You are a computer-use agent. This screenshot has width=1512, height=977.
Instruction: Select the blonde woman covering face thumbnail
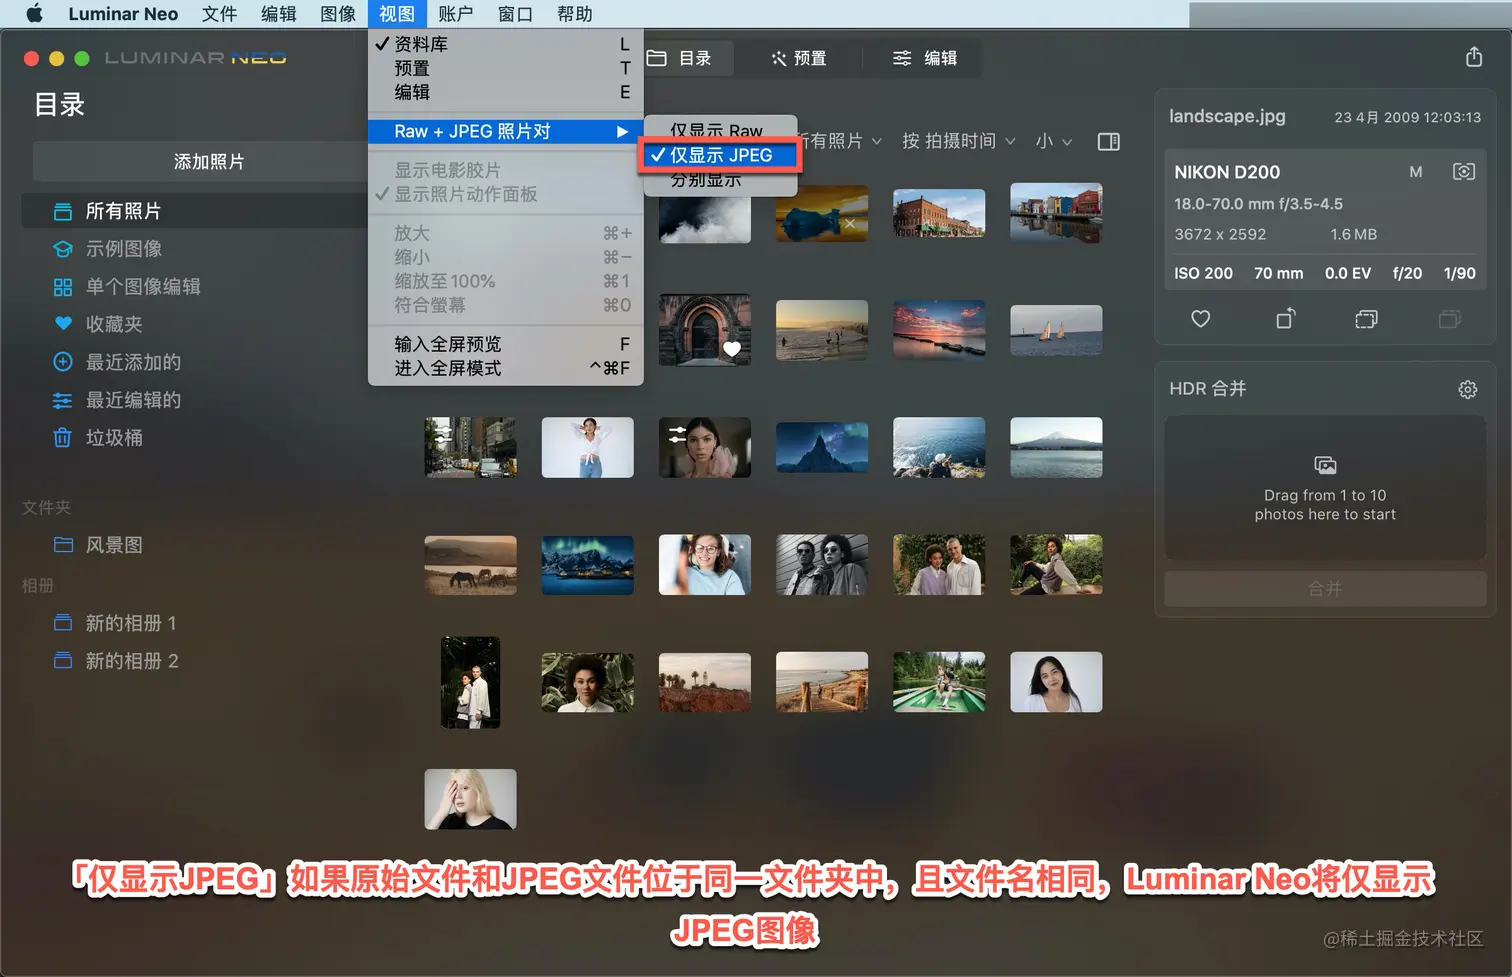pos(471,799)
